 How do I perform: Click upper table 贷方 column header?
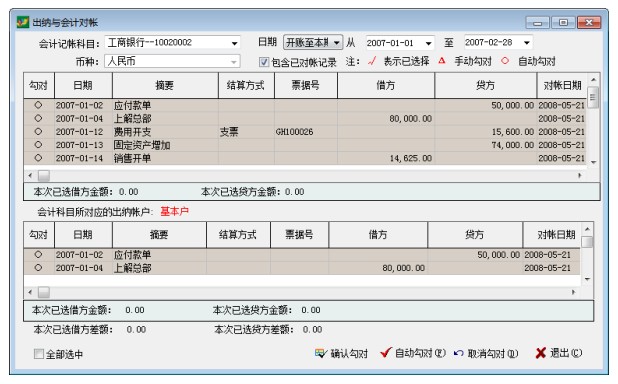(486, 85)
